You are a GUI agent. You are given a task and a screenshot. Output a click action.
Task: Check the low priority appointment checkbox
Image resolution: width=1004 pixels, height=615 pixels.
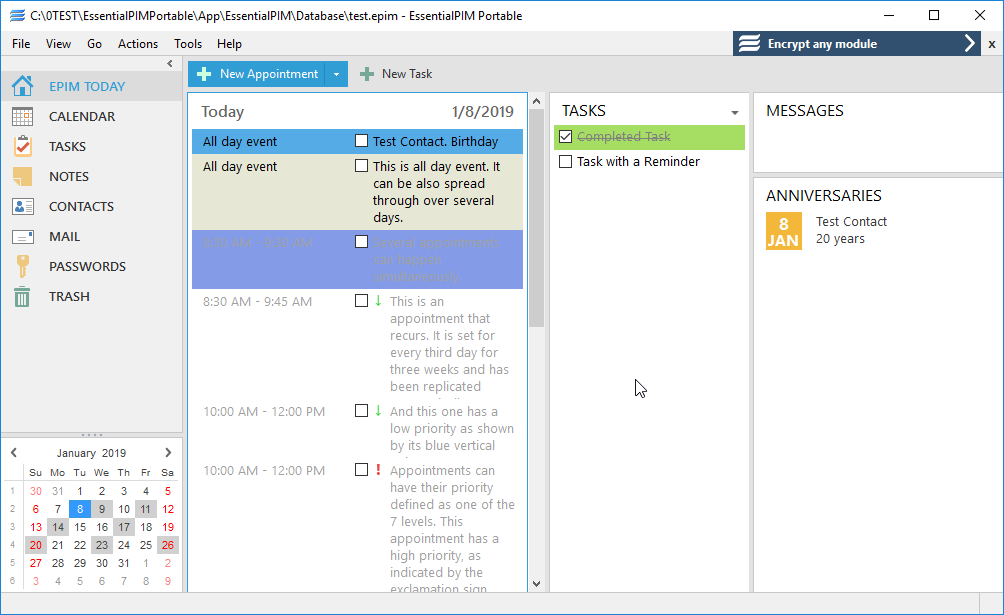(x=362, y=411)
